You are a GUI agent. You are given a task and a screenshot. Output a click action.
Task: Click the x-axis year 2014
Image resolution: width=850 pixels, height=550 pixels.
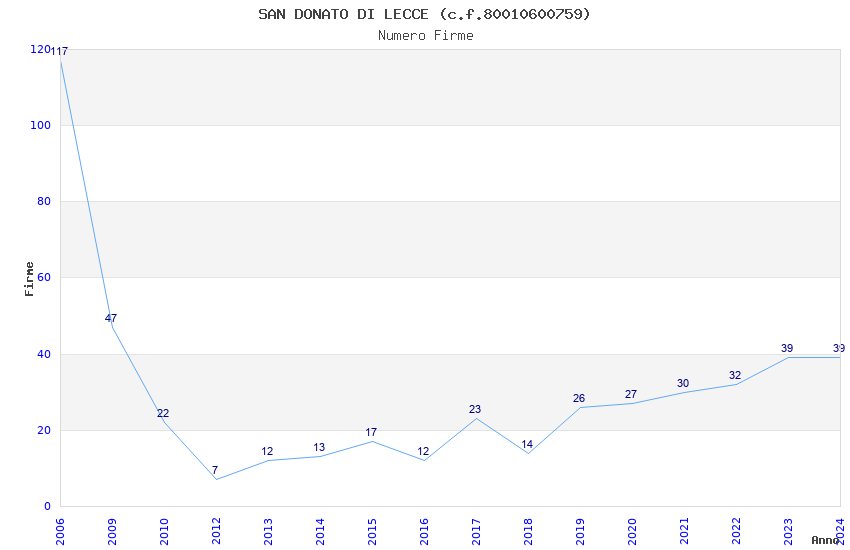[320, 532]
